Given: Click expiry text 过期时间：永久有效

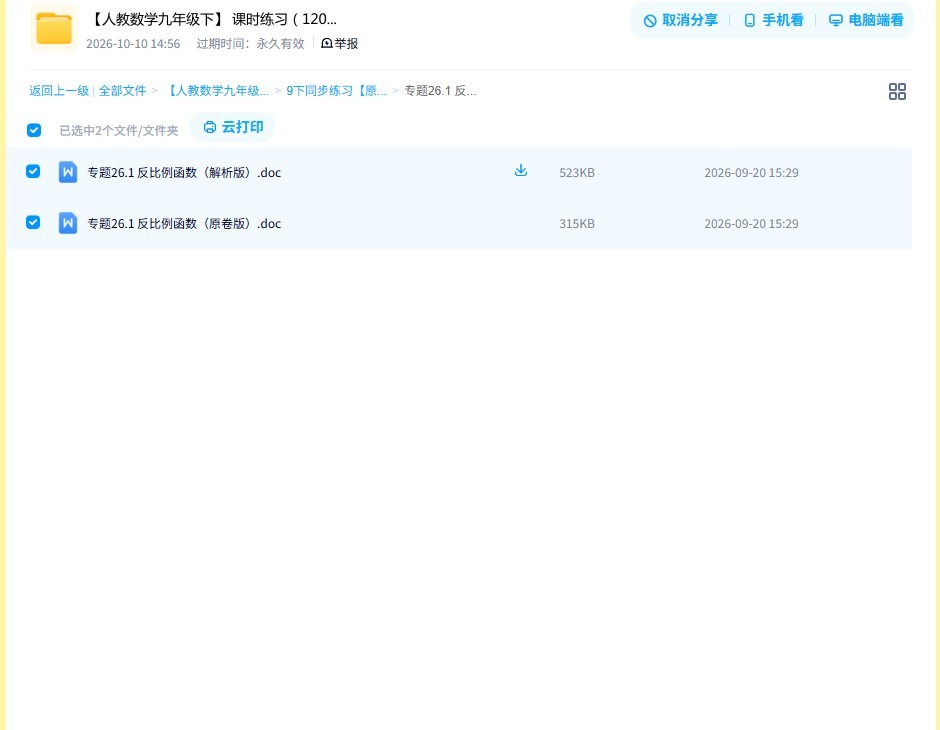Looking at the screenshot, I should point(251,44).
